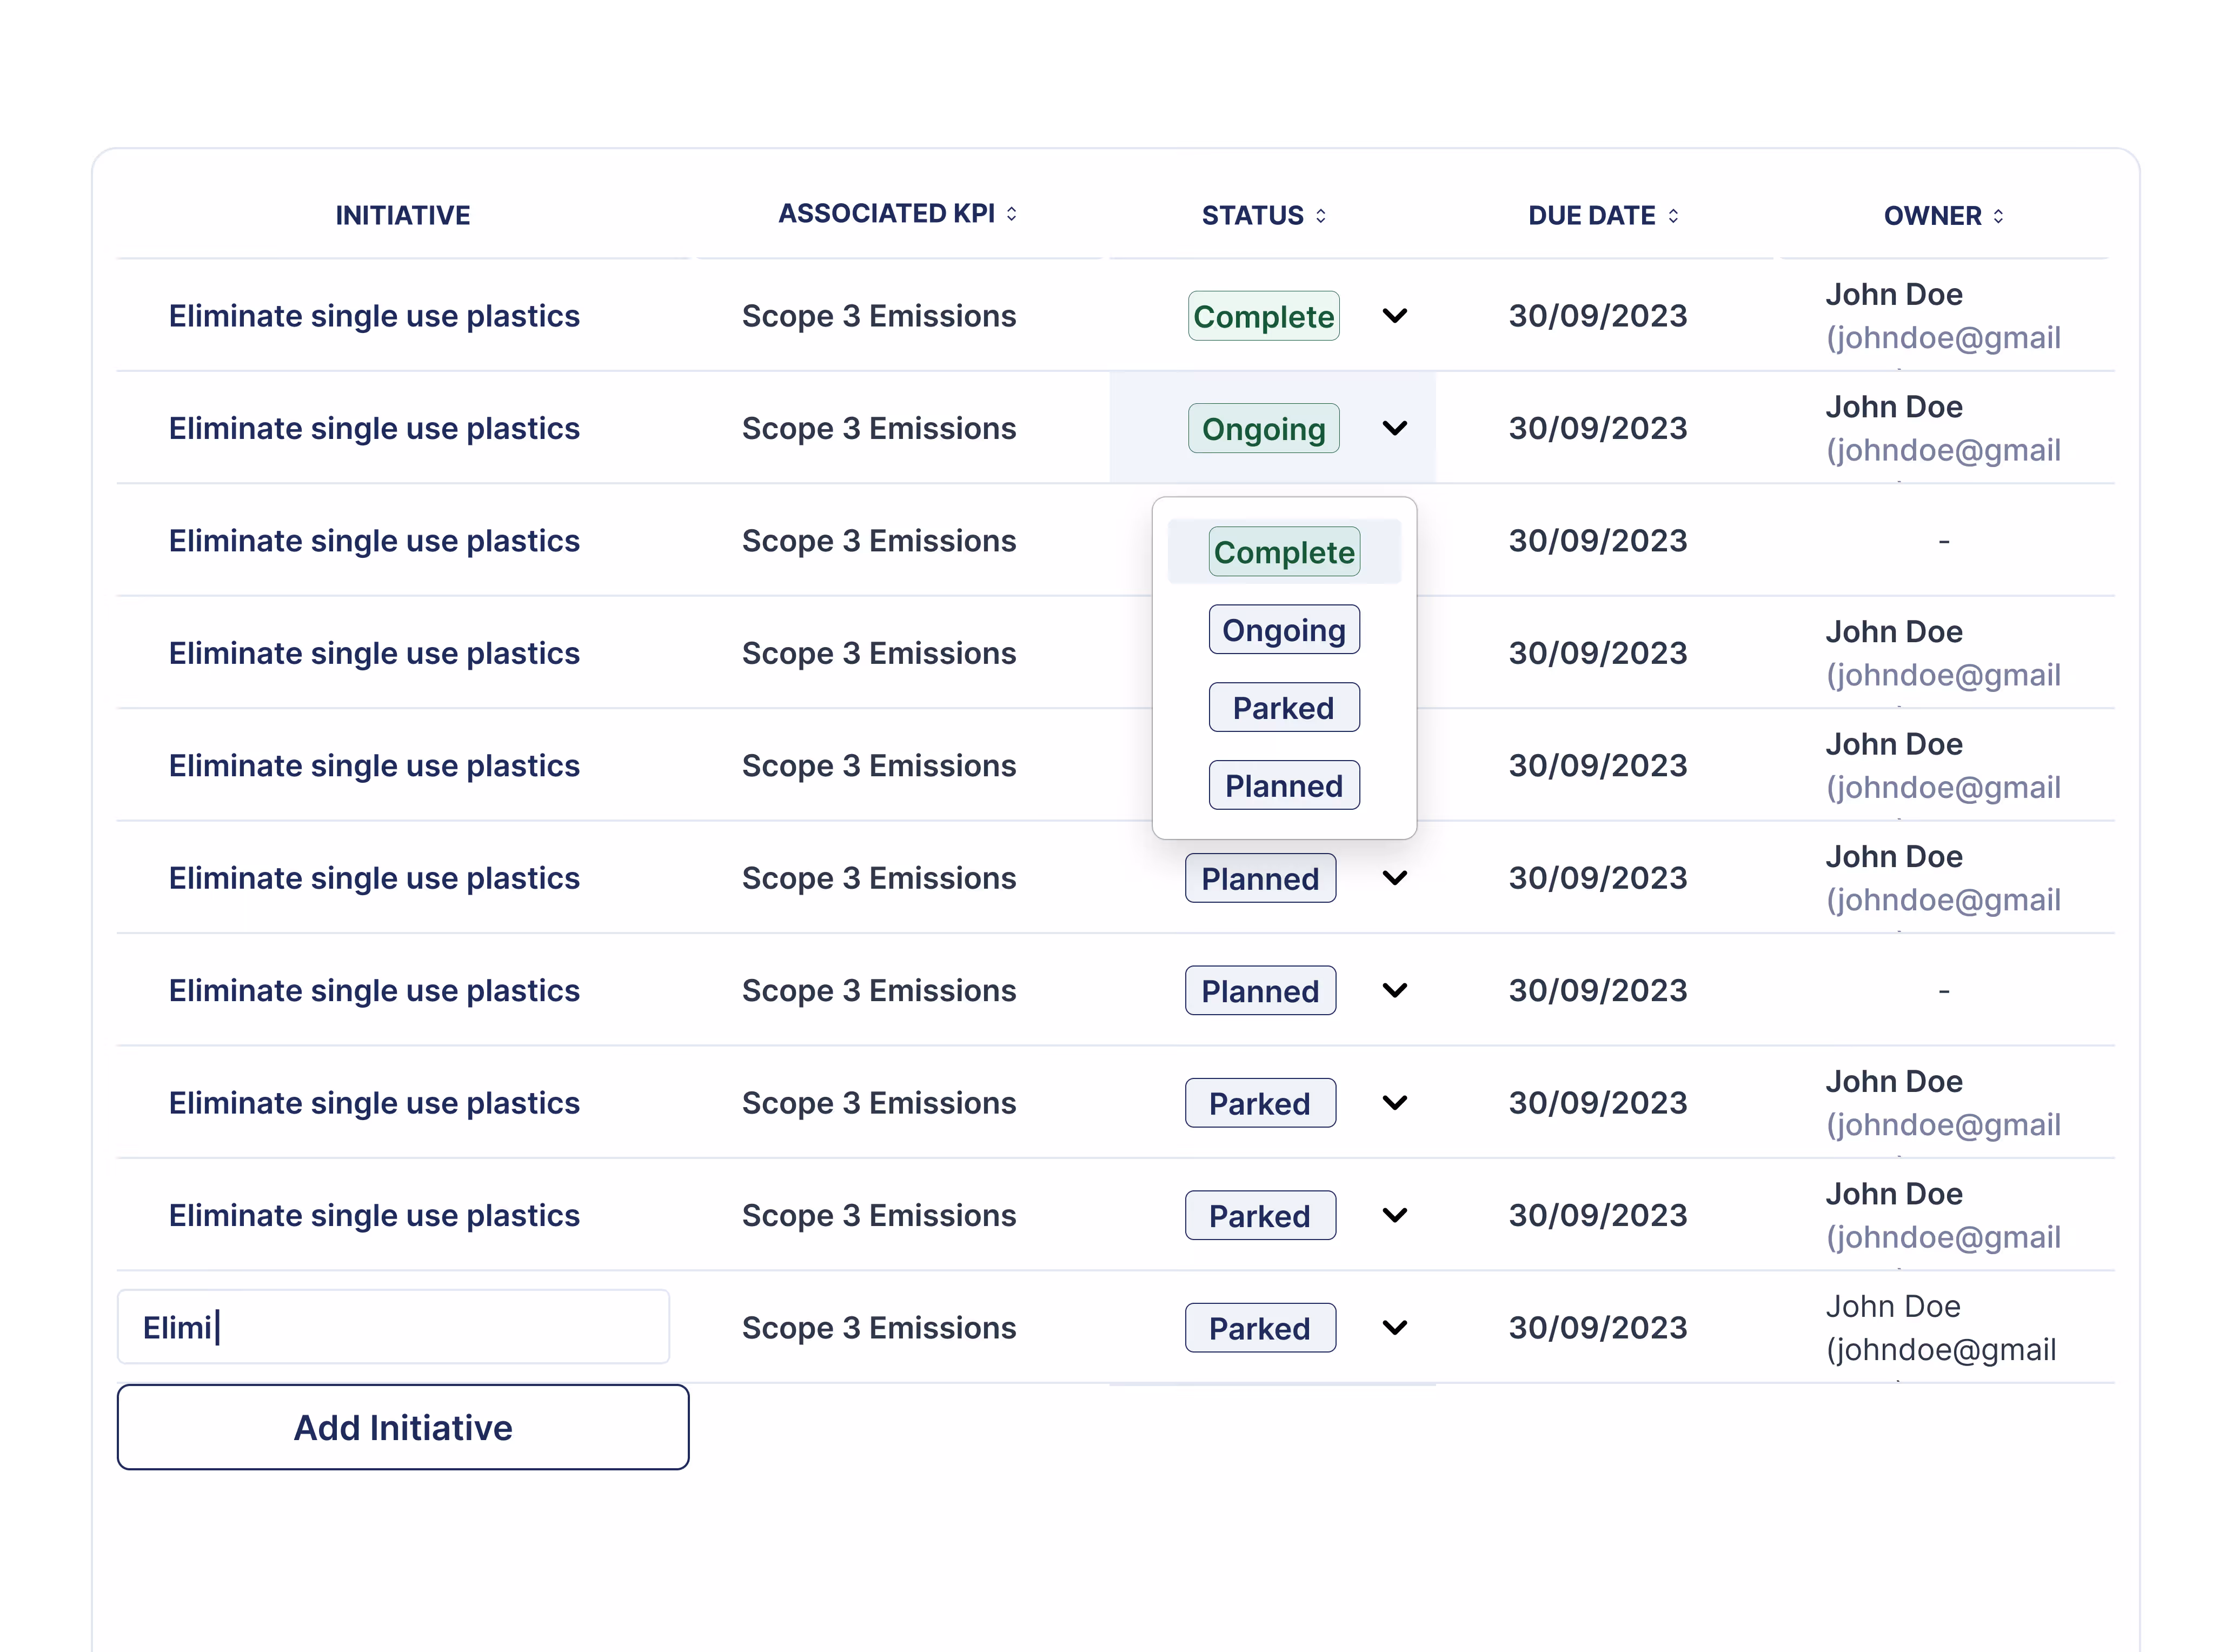Select Ongoing from the open status menu
This screenshot has width=2232, height=1652.
click(1284, 630)
